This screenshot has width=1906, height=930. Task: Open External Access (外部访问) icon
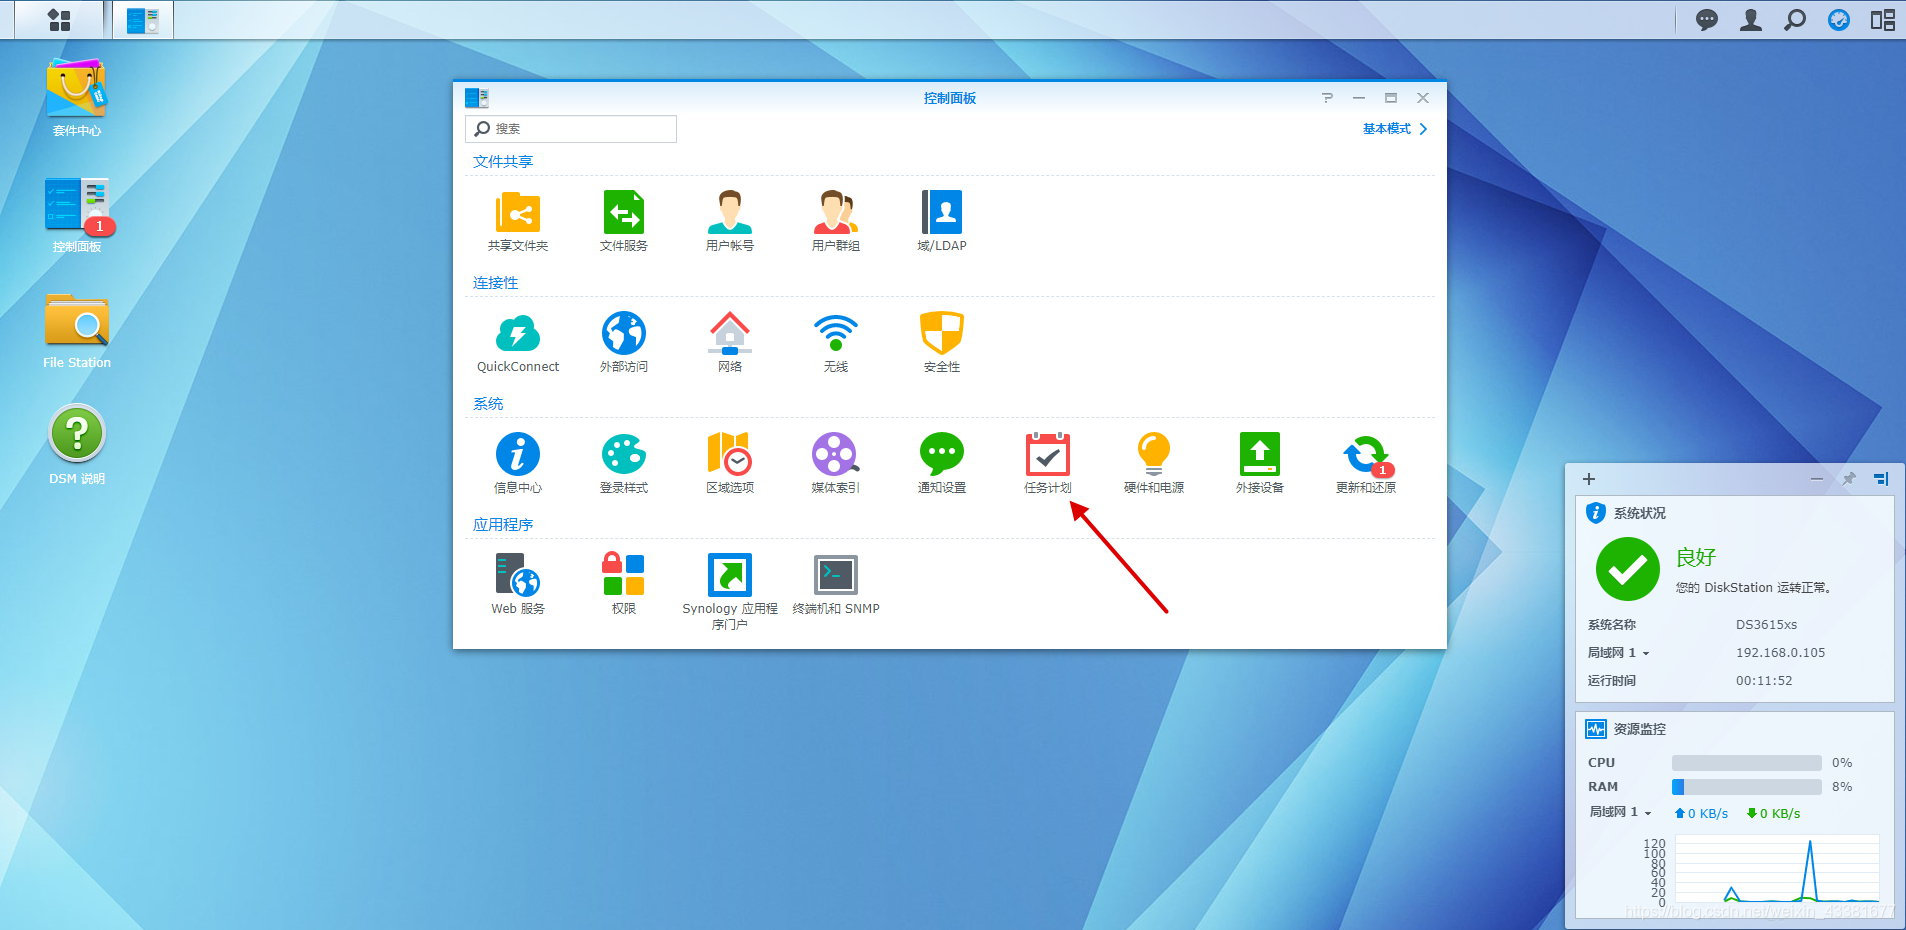[x=624, y=334]
